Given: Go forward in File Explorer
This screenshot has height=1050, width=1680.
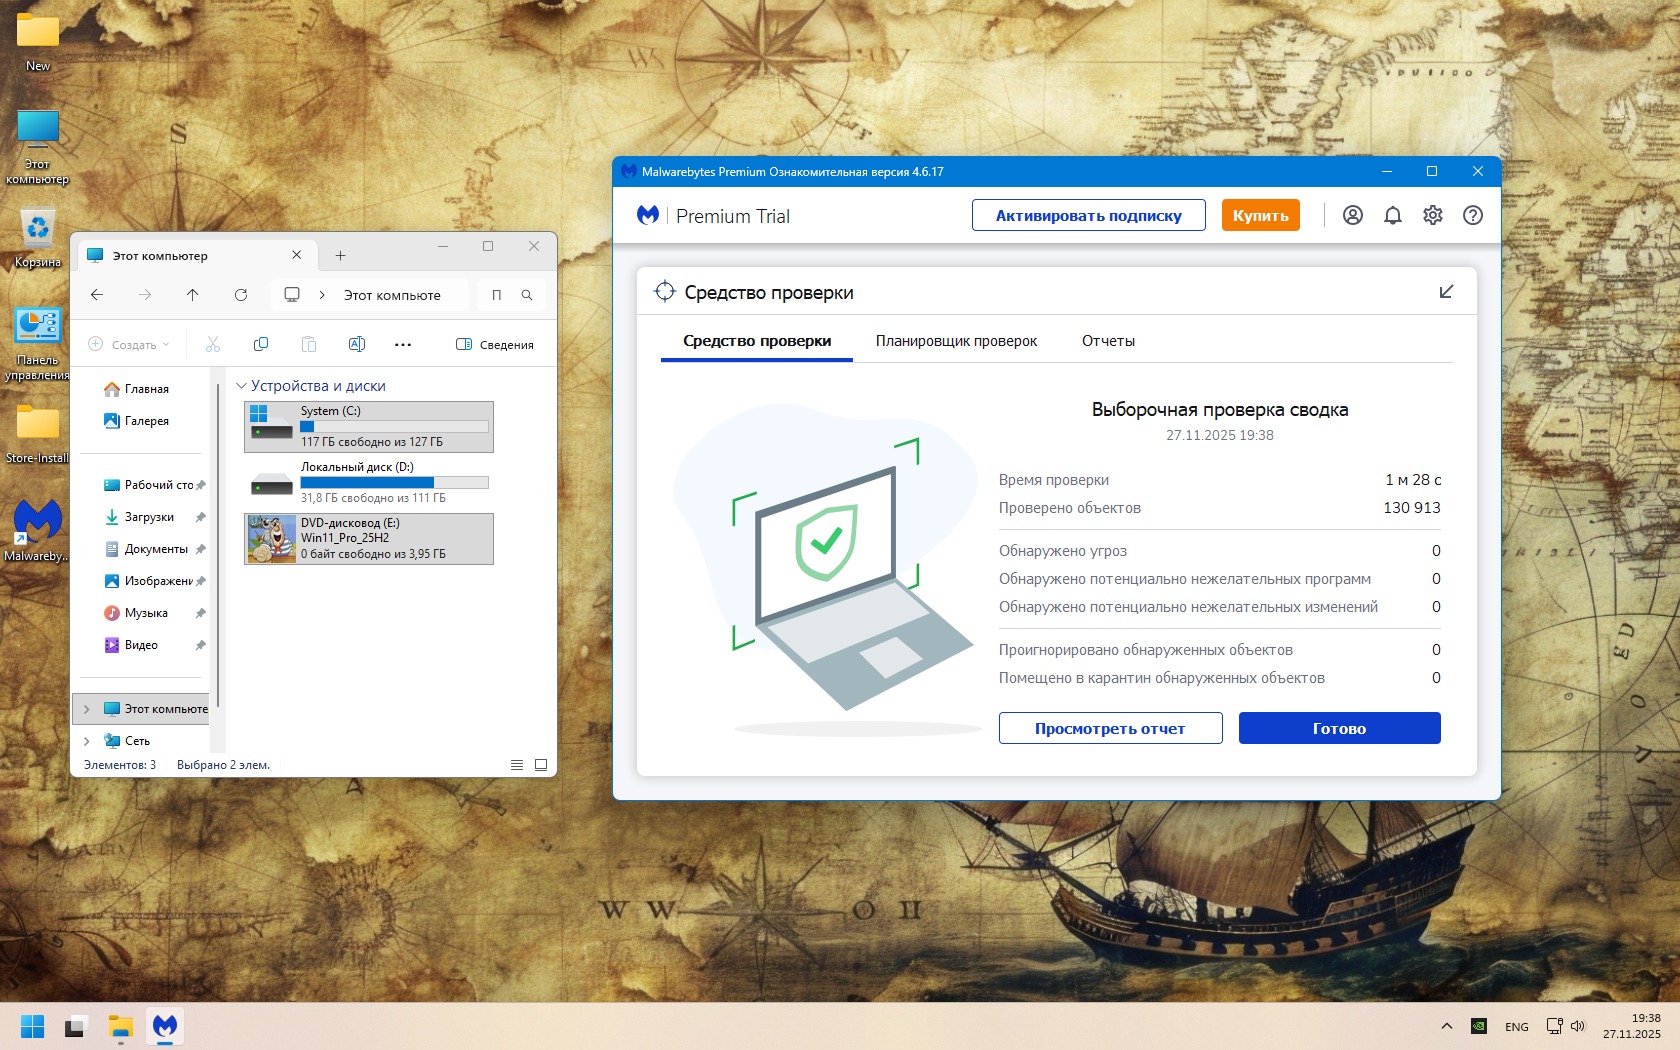Looking at the screenshot, I should pyautogui.click(x=145, y=295).
